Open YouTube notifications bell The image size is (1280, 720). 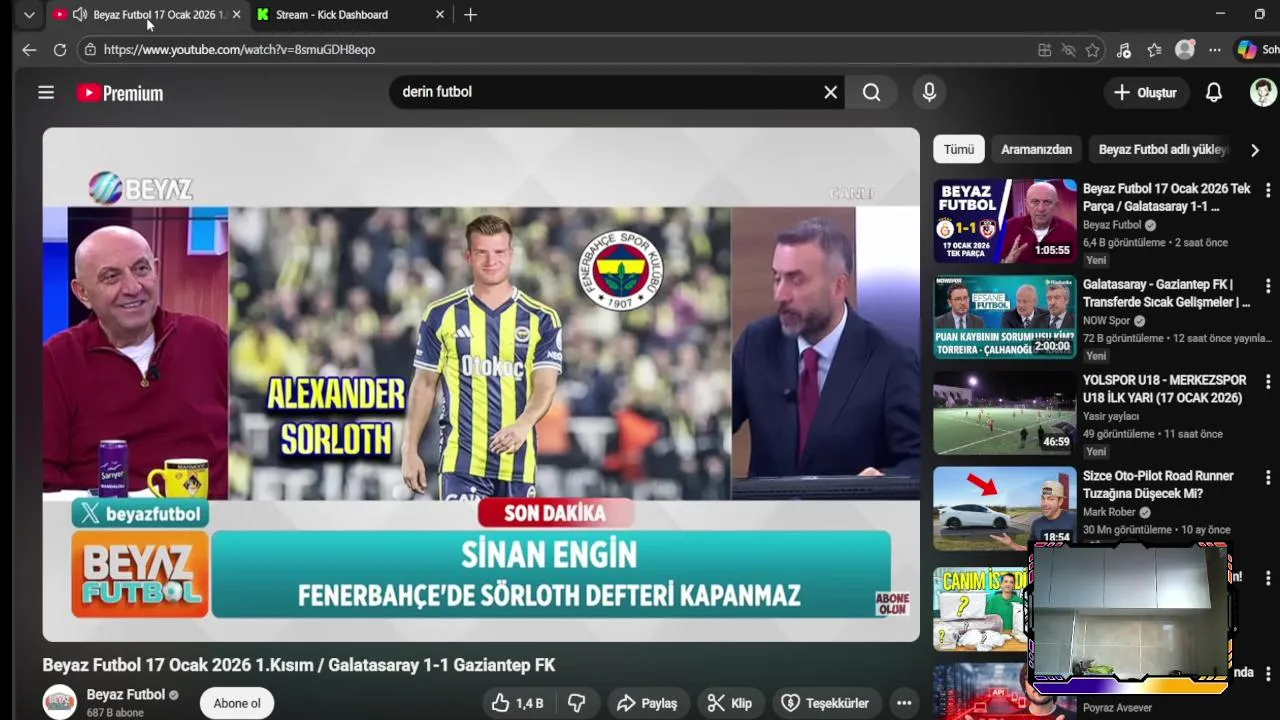(1214, 92)
